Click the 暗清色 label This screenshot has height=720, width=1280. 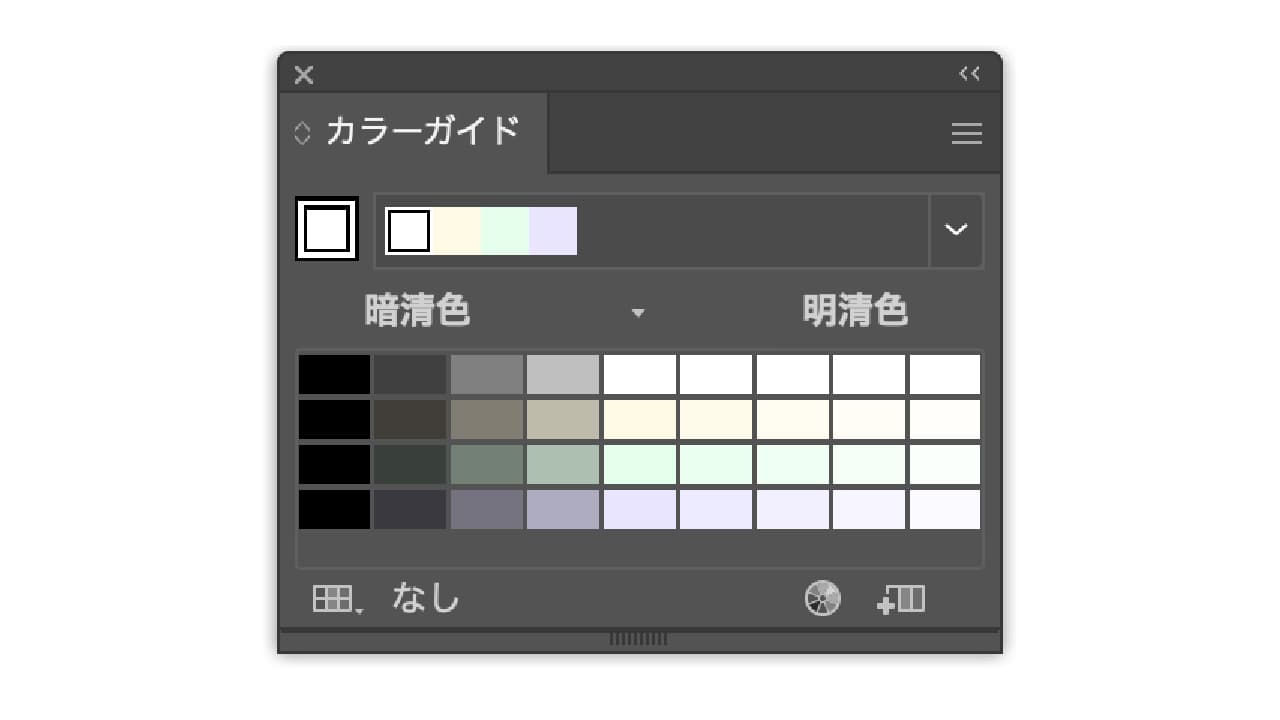pos(418,311)
